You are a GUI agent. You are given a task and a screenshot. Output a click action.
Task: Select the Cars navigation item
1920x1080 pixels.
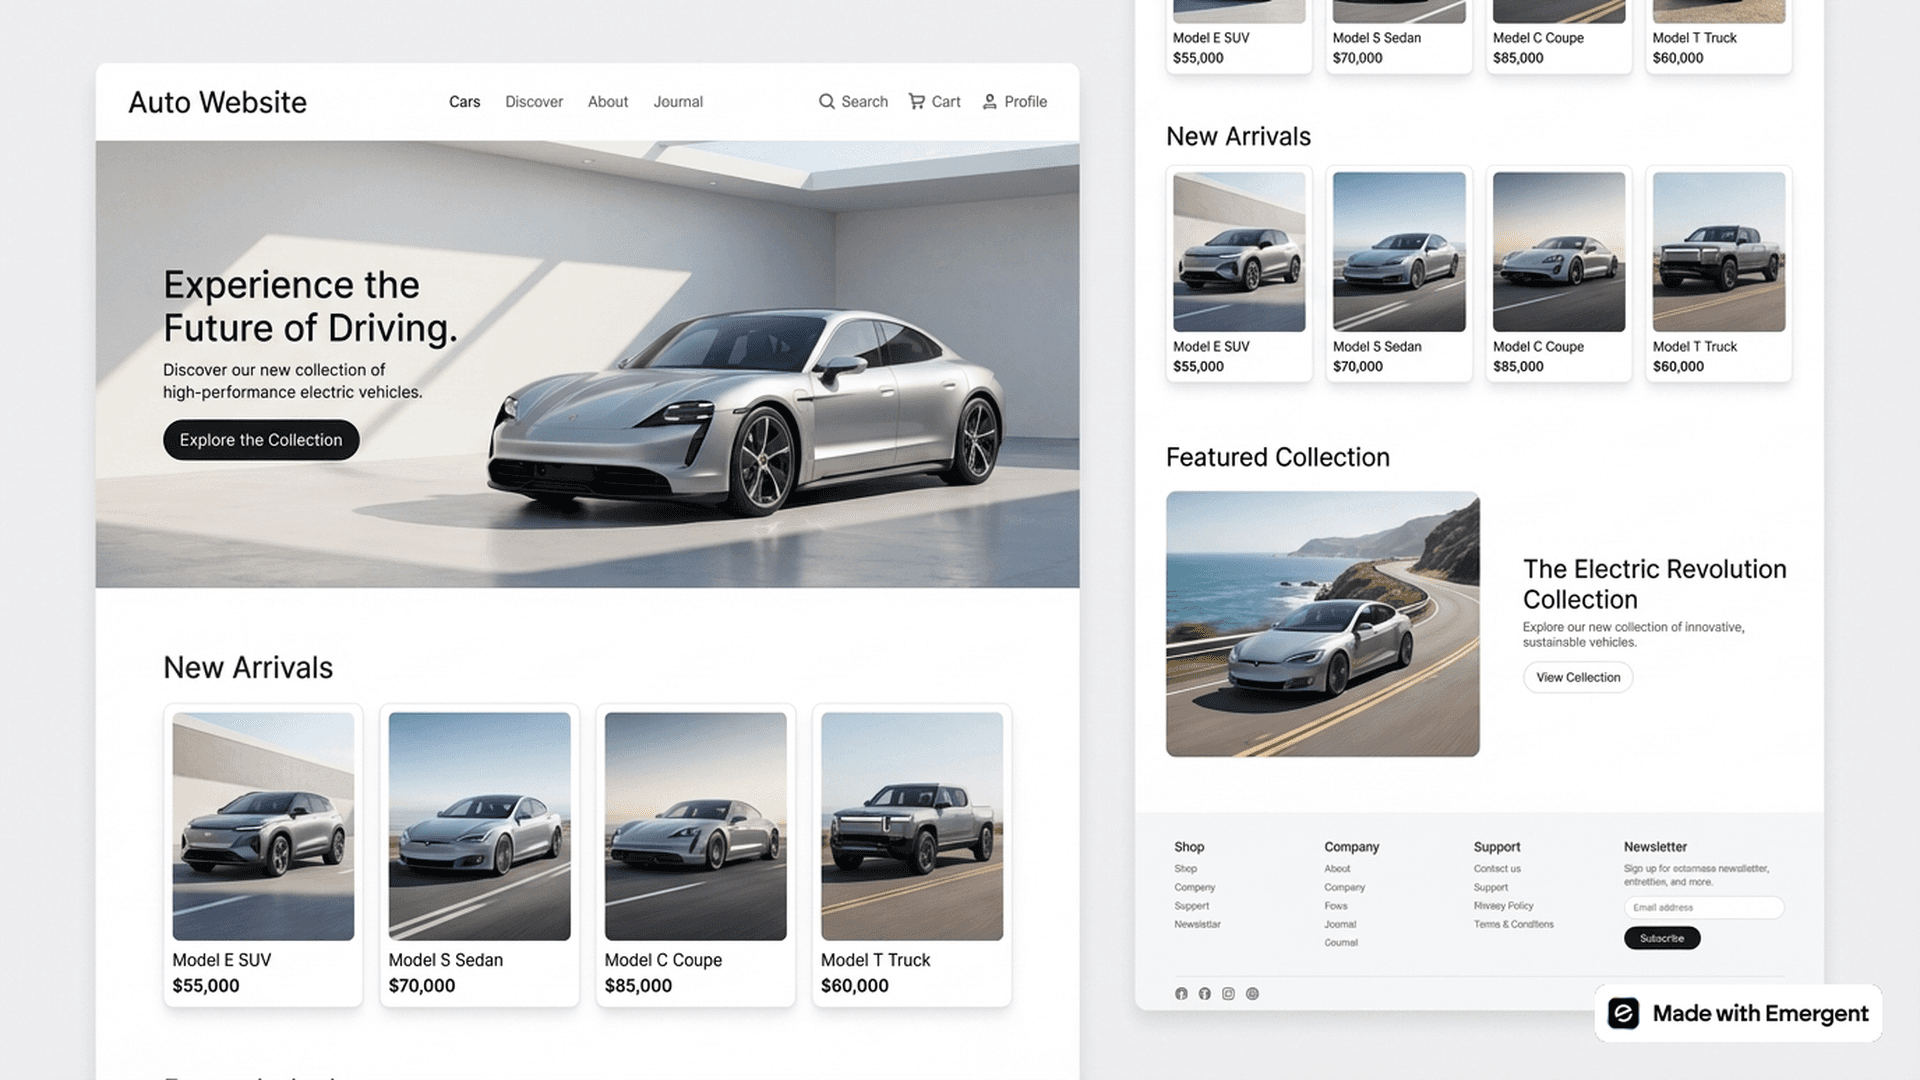(x=464, y=101)
